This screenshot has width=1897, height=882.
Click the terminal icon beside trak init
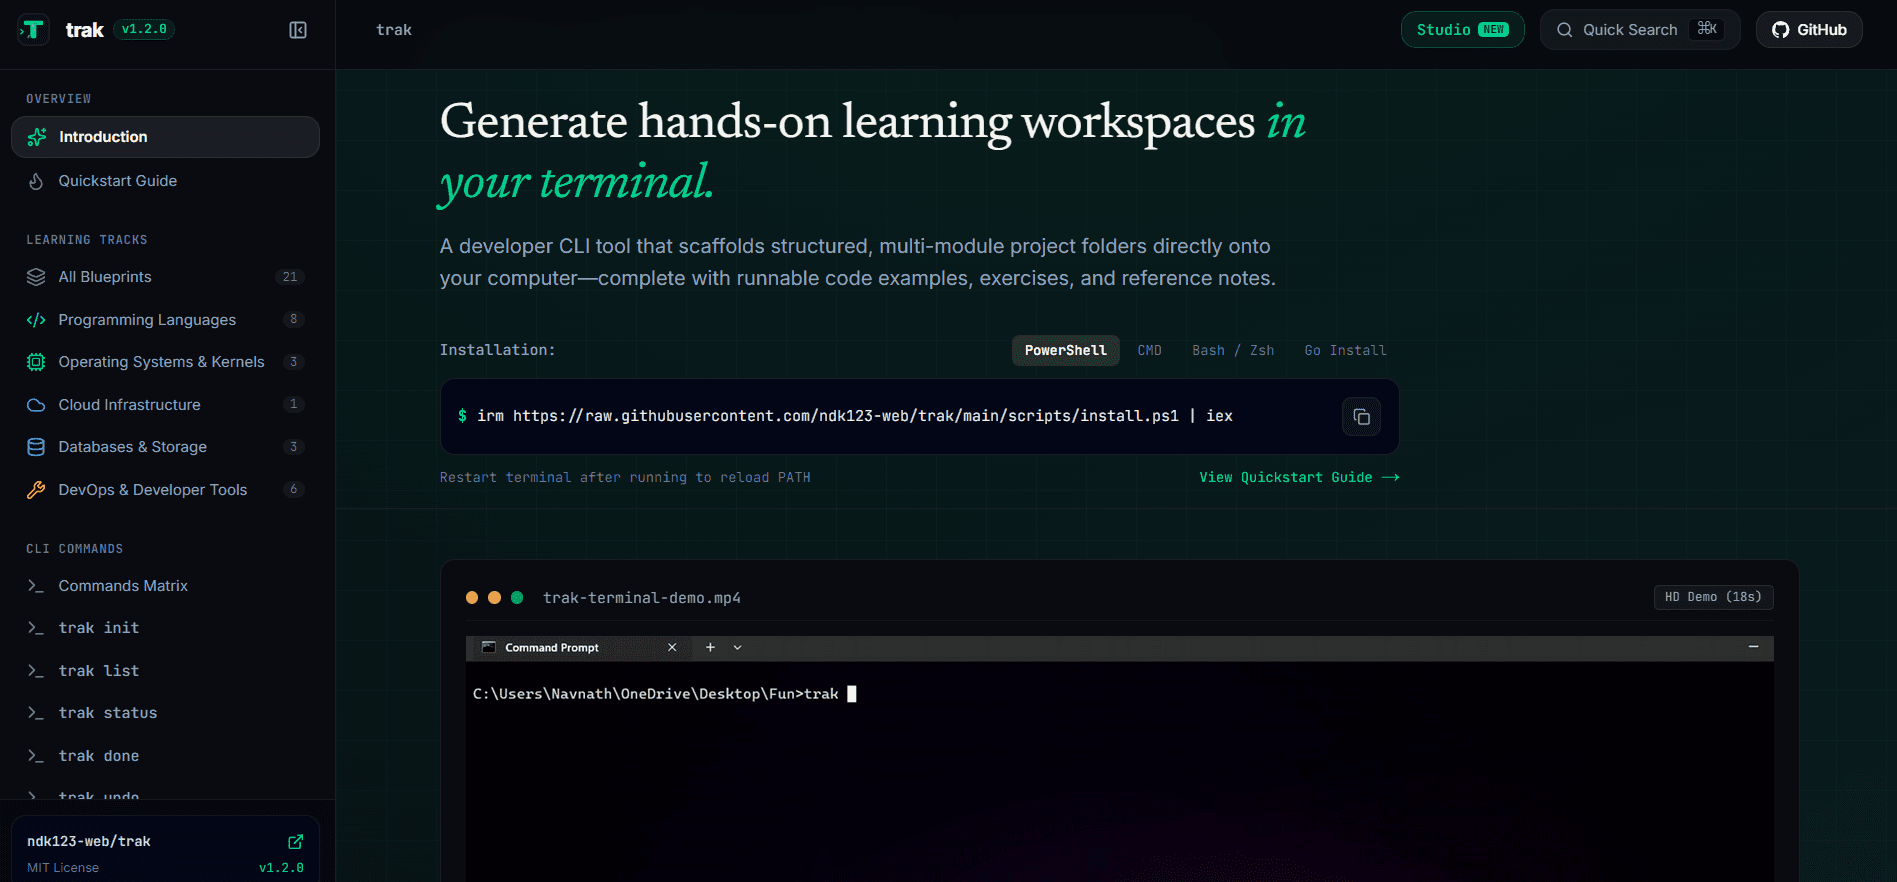pos(36,628)
